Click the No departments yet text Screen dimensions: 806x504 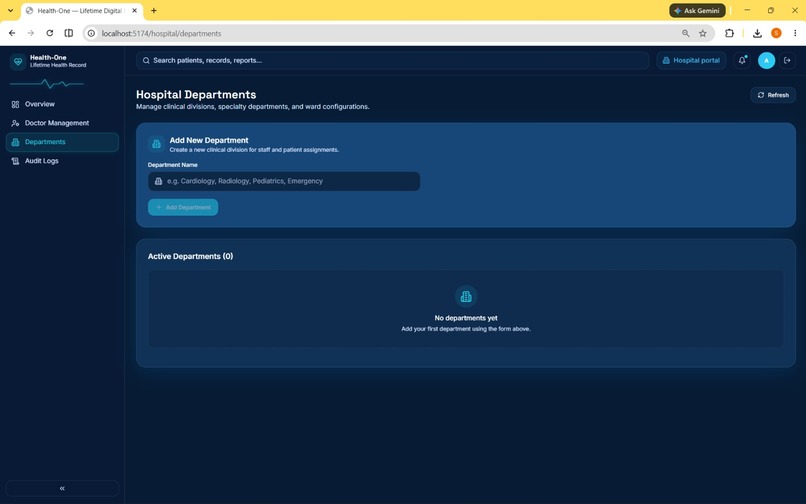(x=466, y=318)
